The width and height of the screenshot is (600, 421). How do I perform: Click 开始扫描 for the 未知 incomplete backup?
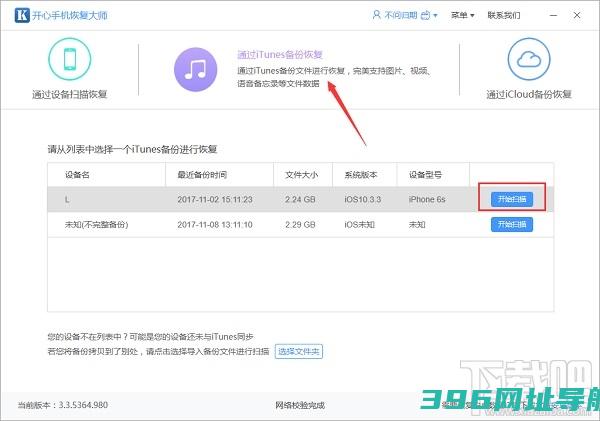pyautogui.click(x=512, y=224)
